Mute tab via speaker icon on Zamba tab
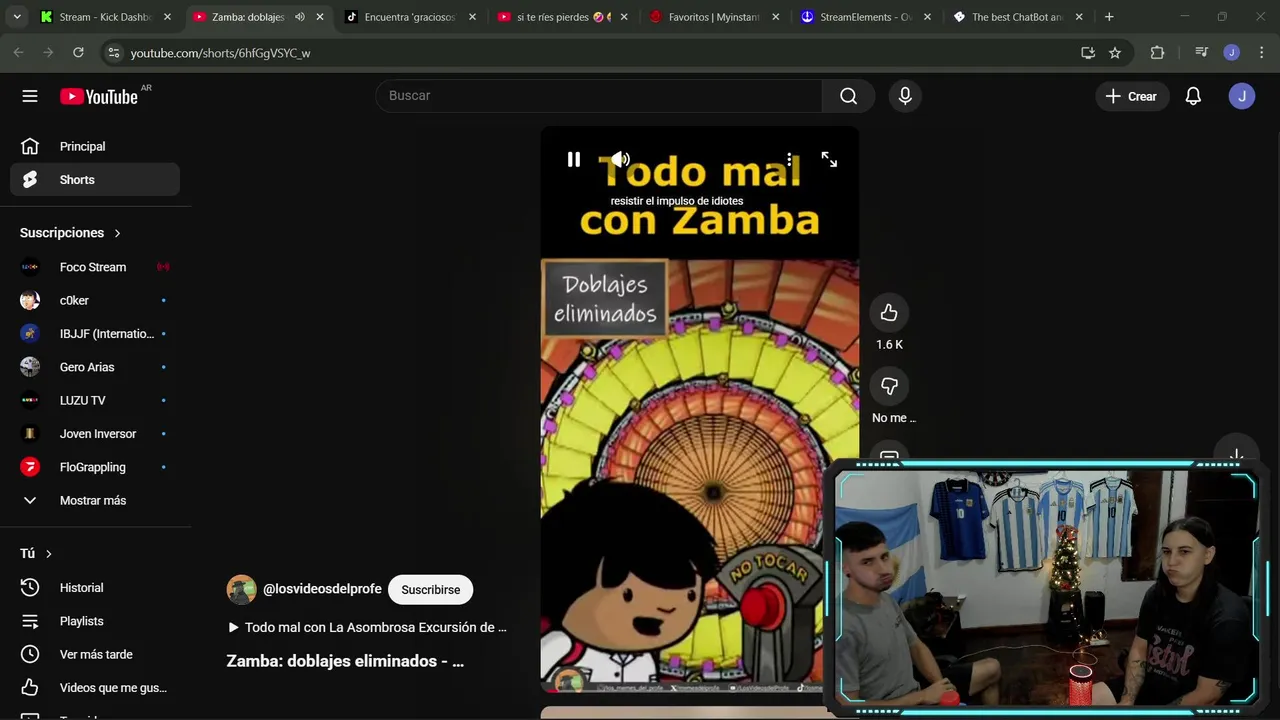This screenshot has width=1280, height=720. click(300, 17)
